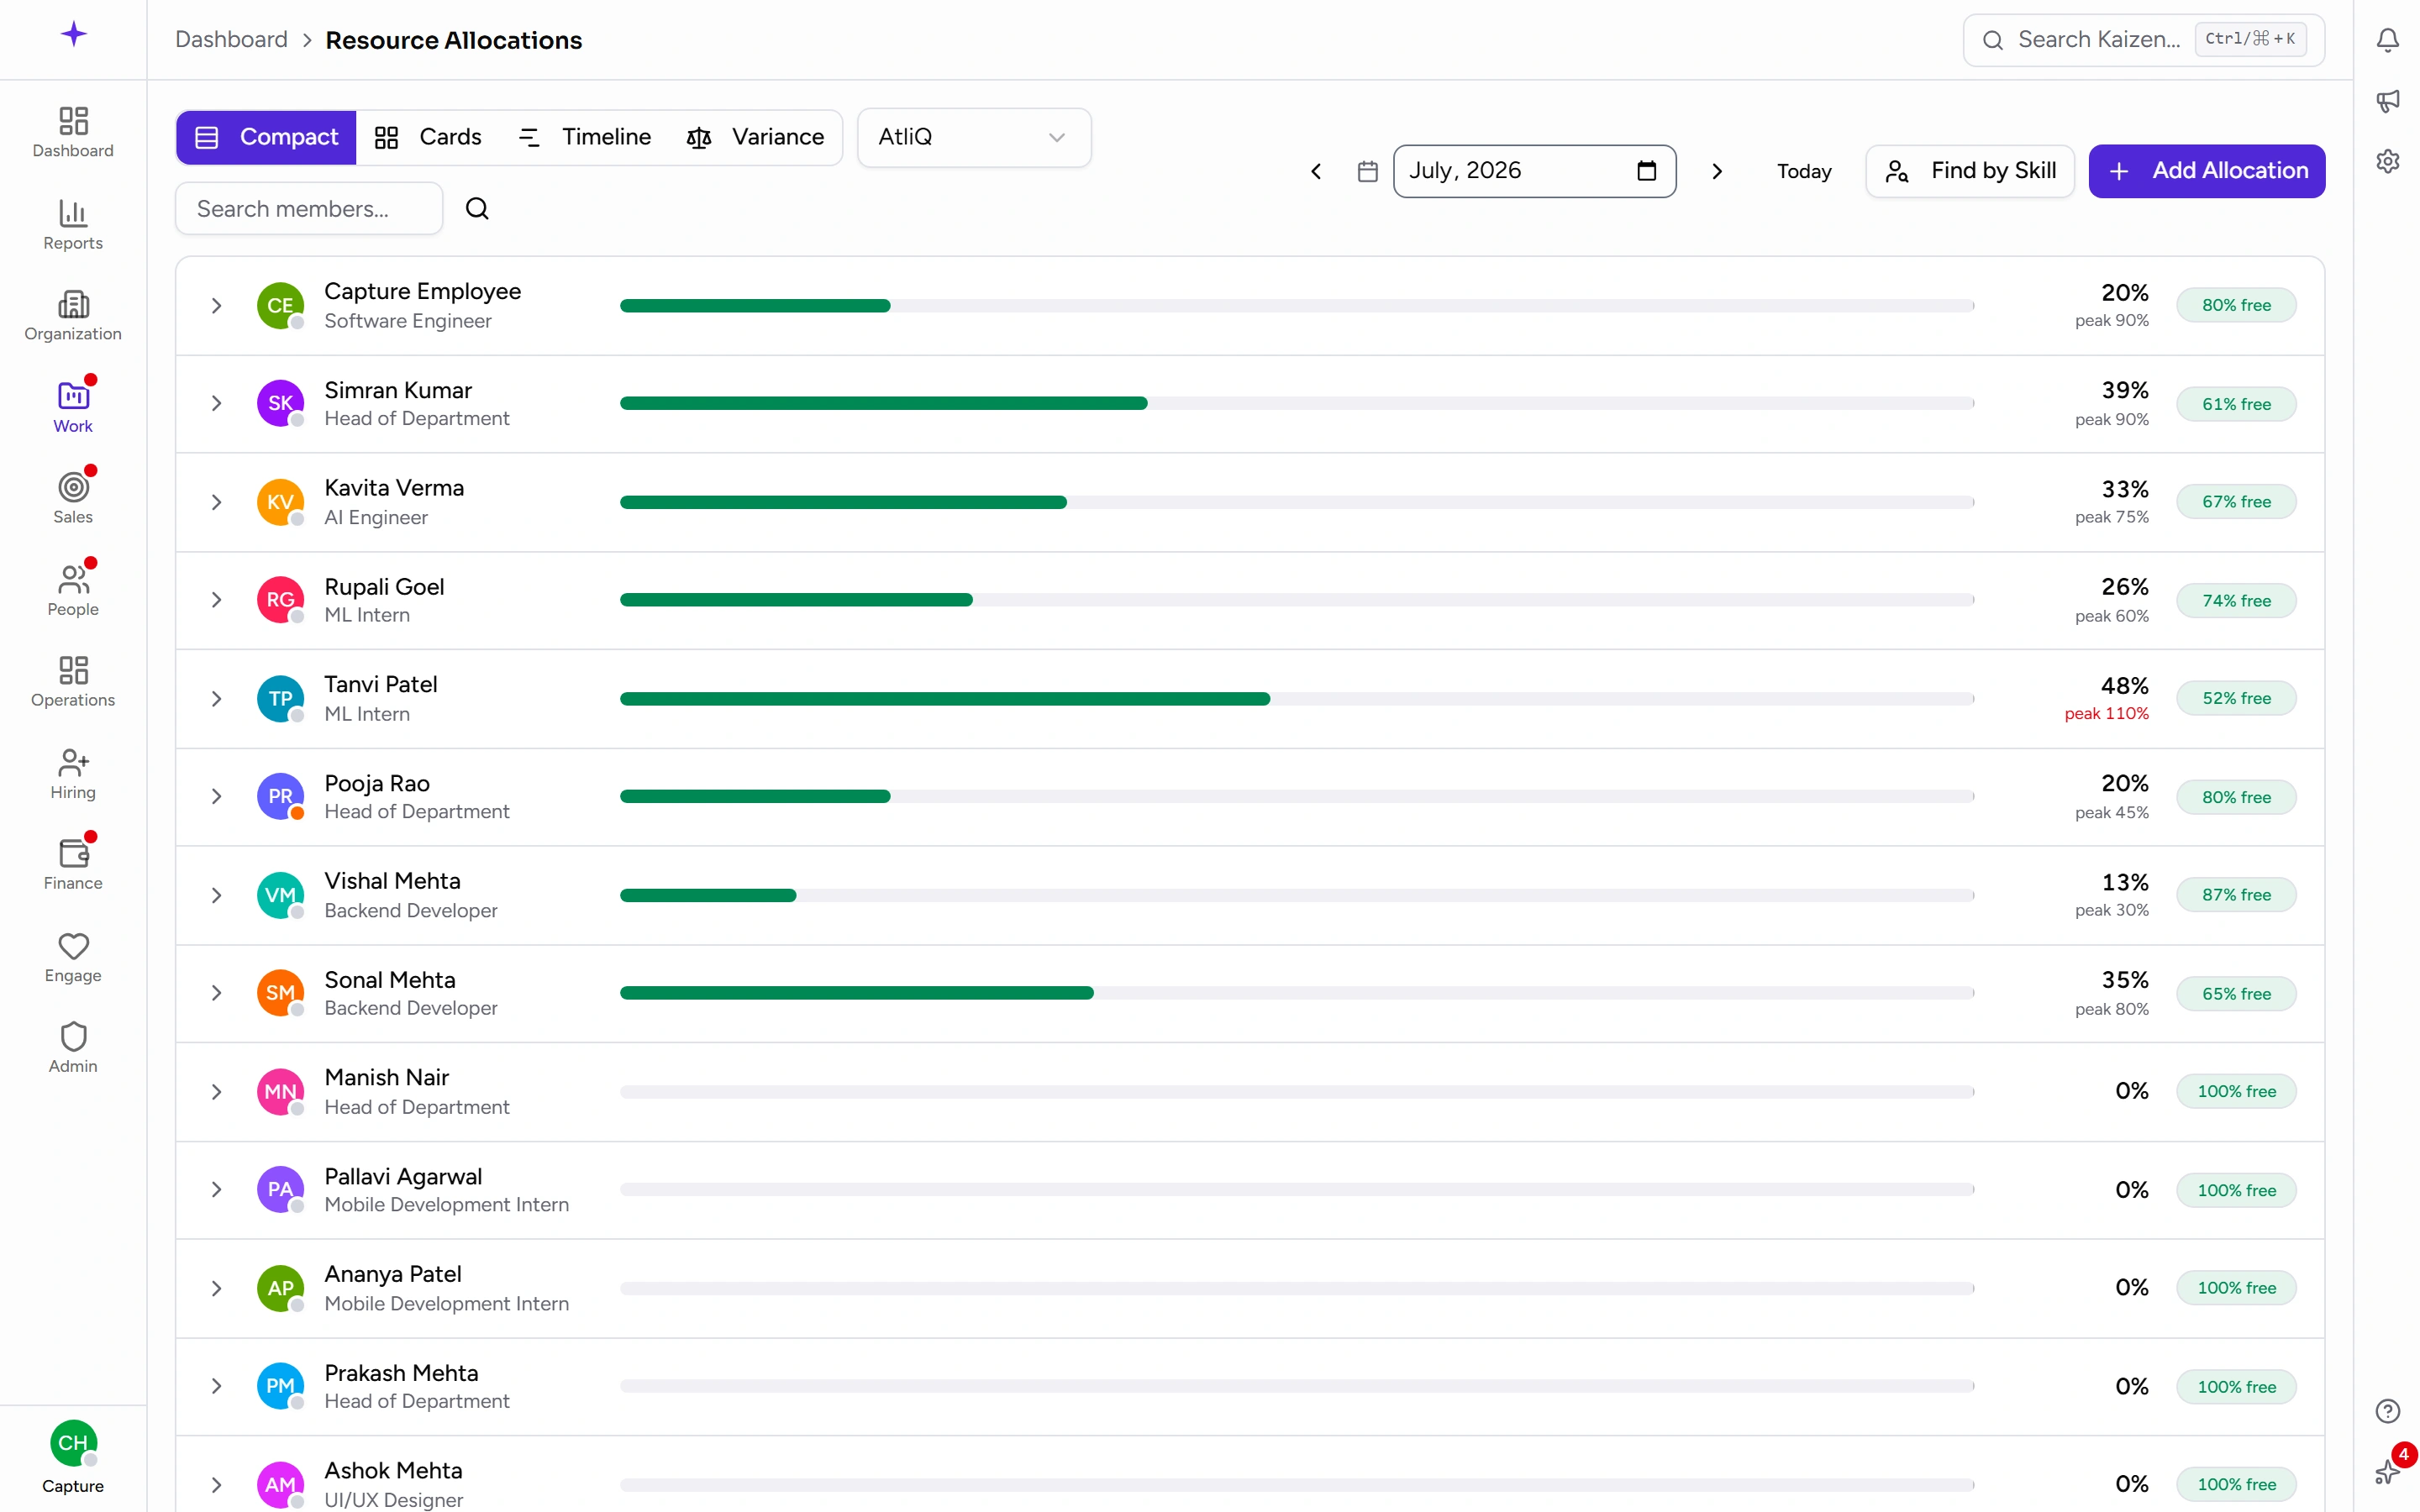Expand Tanvi Patel row

click(216, 698)
